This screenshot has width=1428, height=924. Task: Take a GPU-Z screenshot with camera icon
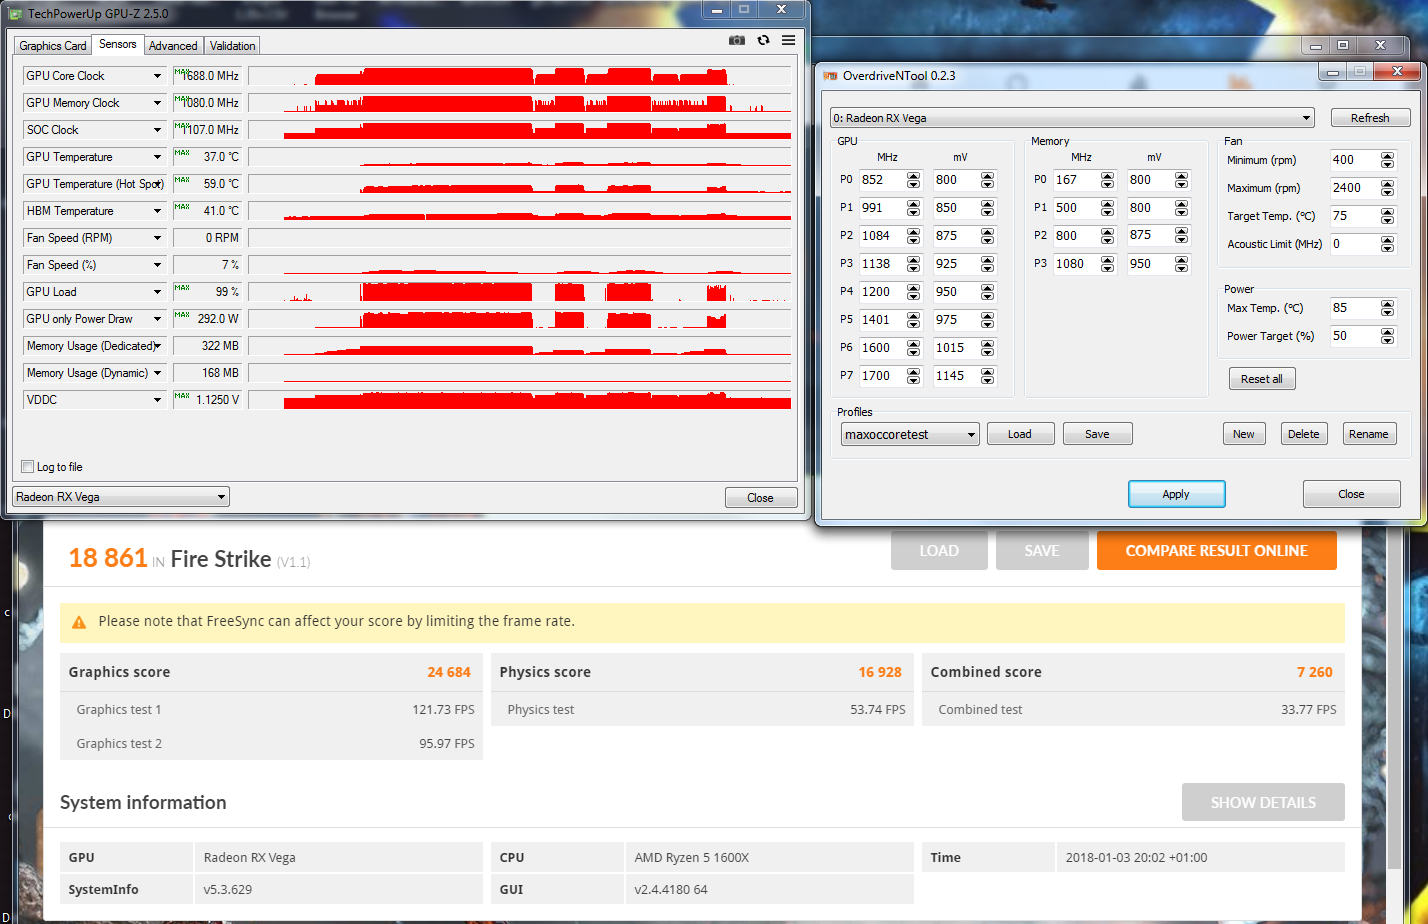coord(737,40)
